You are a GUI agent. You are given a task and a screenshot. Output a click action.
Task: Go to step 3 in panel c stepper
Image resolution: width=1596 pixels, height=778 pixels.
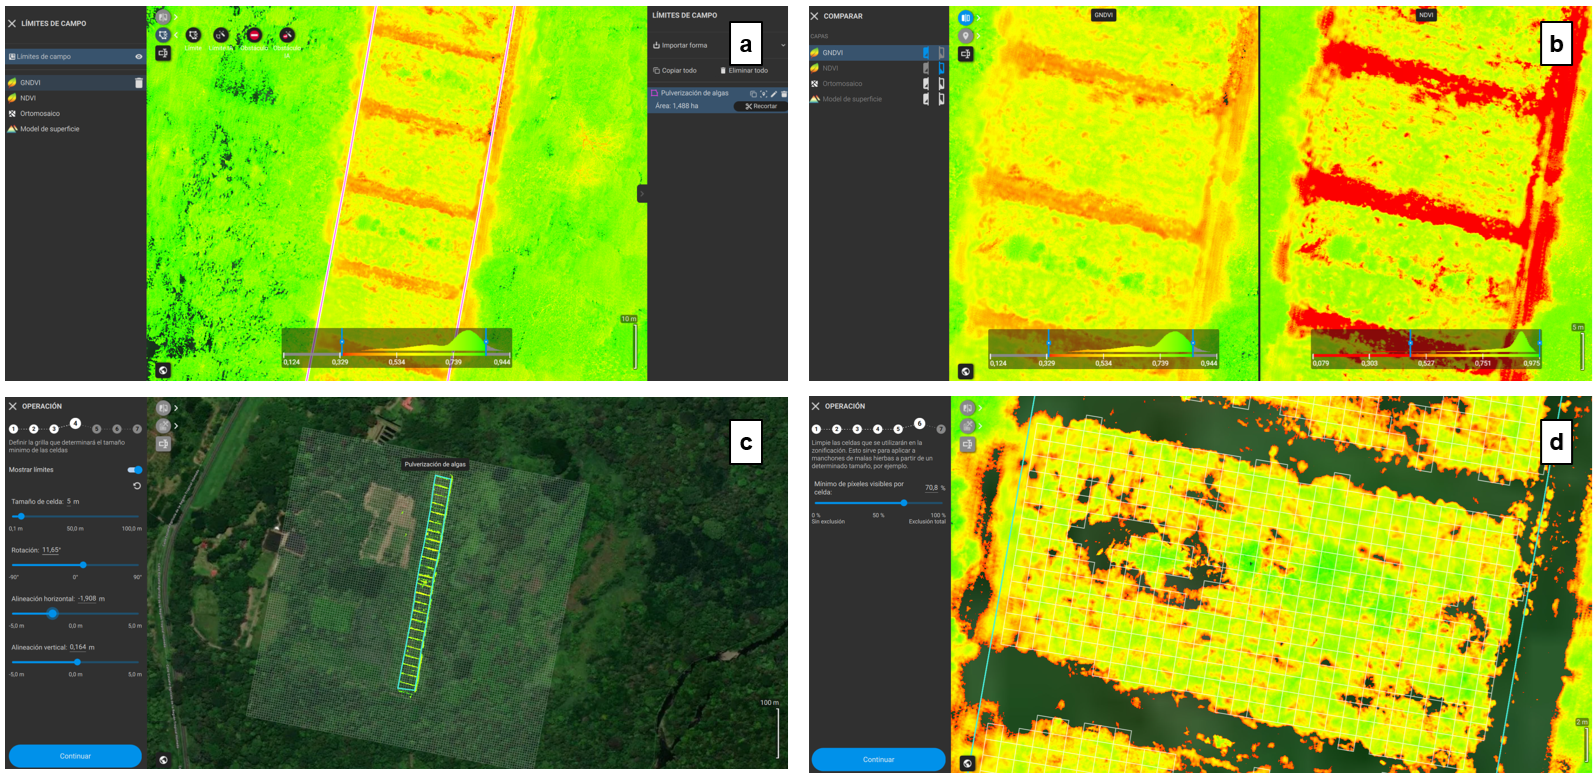[54, 429]
